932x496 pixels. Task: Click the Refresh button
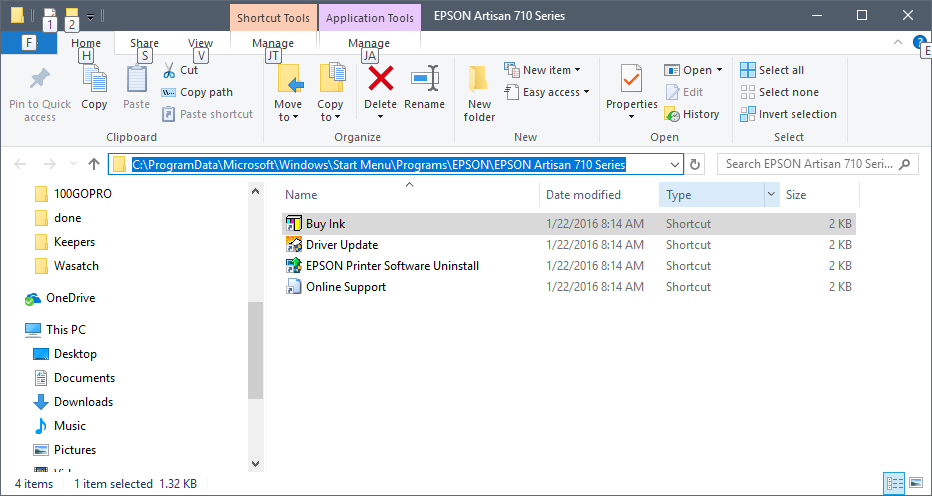pyautogui.click(x=694, y=164)
